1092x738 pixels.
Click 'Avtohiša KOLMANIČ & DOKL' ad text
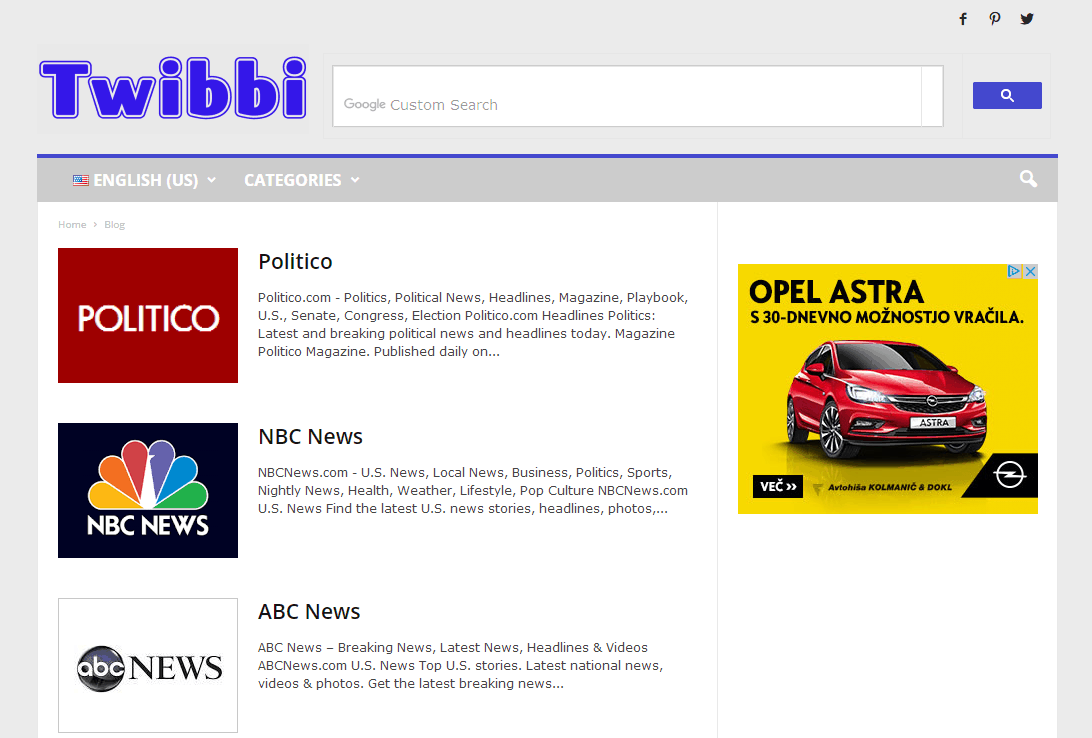point(889,487)
